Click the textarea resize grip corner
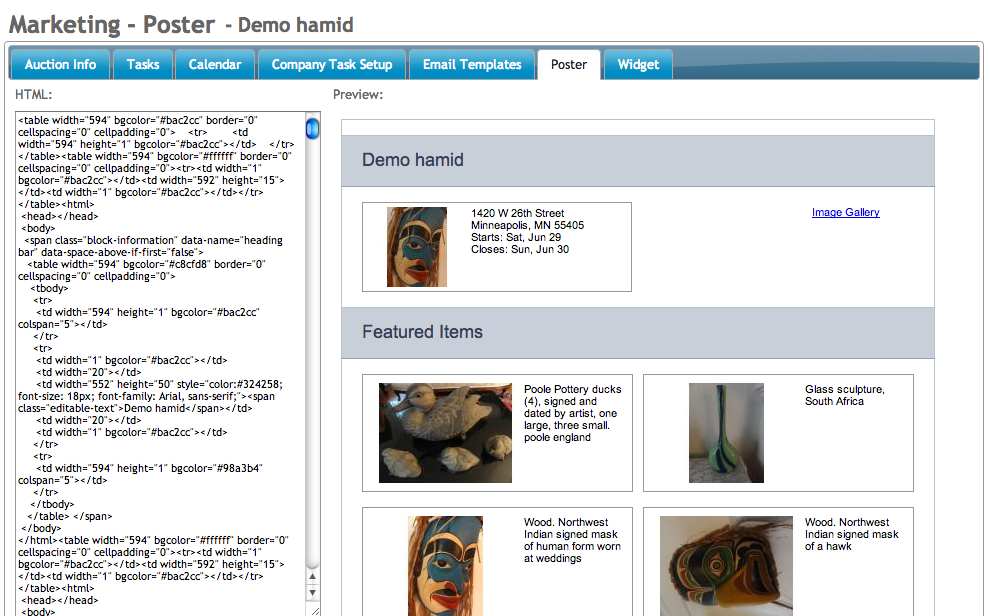Screen dimensions: 990x616 (x=315, y=610)
